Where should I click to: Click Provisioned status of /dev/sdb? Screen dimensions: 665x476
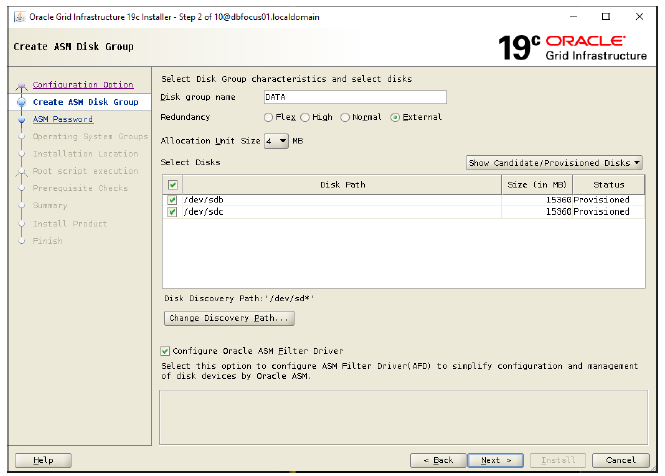click(601, 200)
